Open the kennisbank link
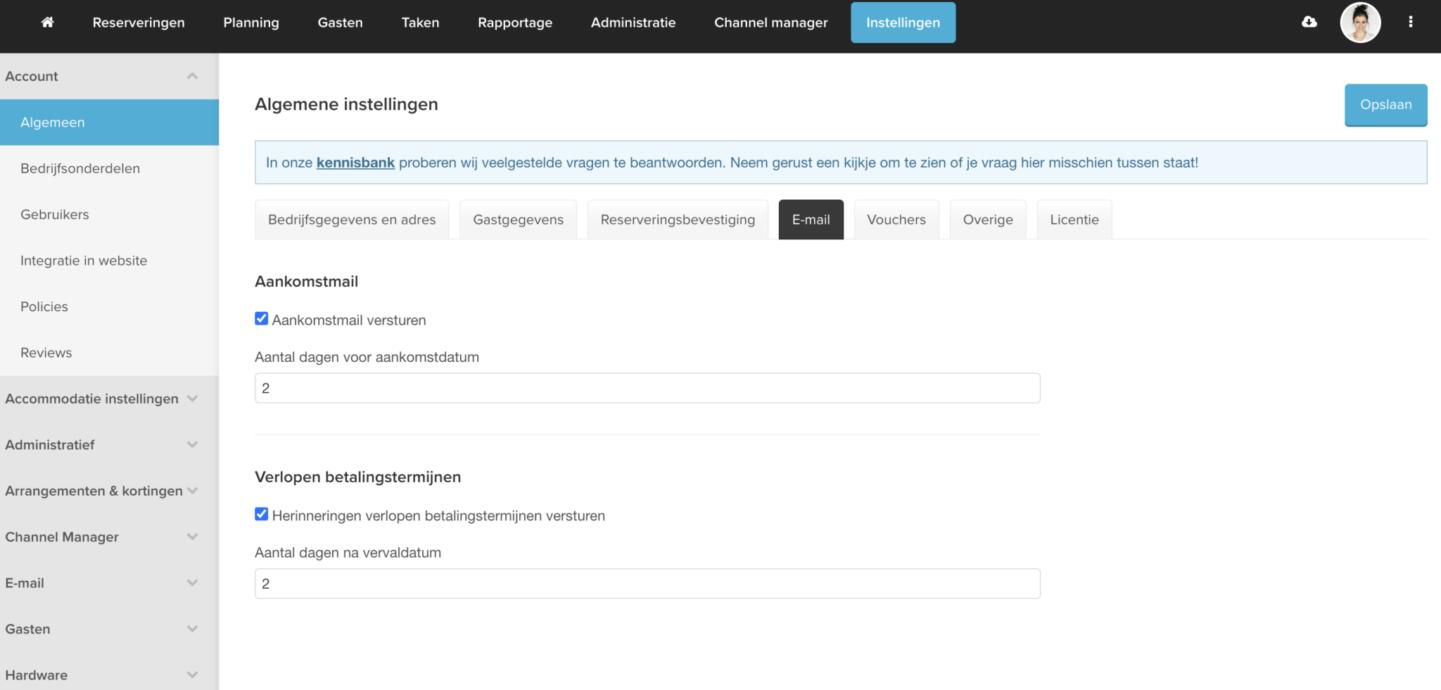This screenshot has width=1441, height=690. pyautogui.click(x=355, y=162)
